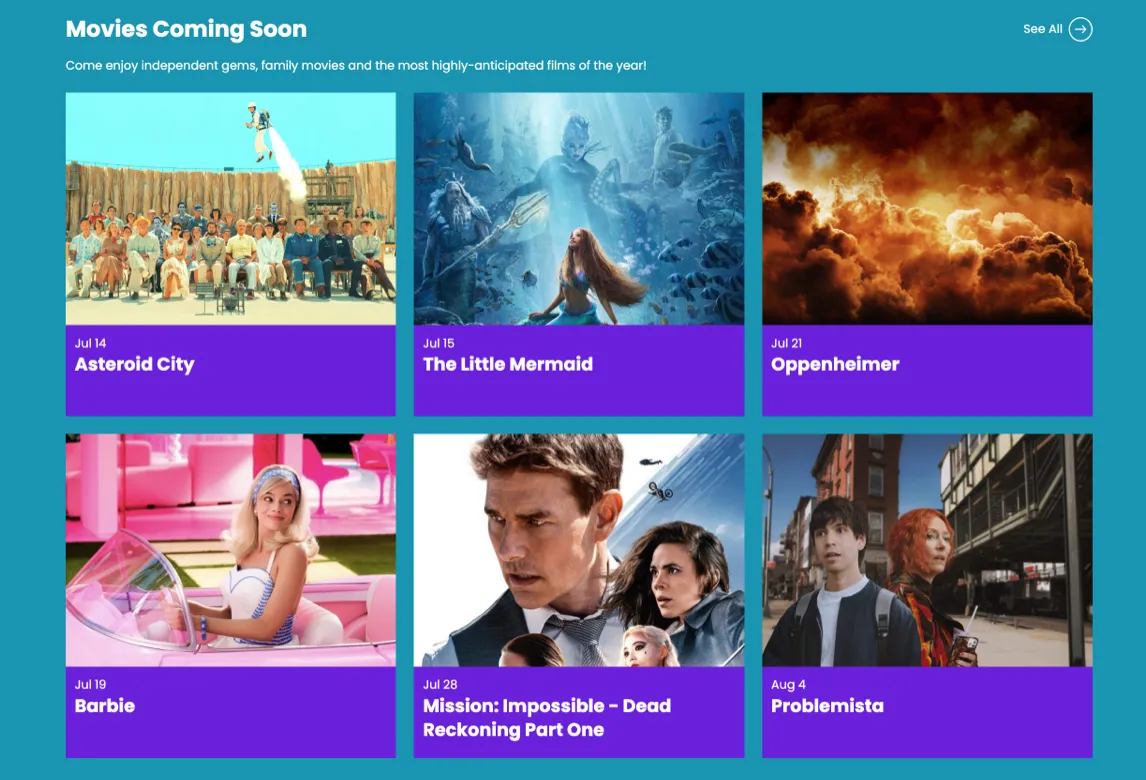
Task: Click the circled arrow icon beside See All
Action: [x=1080, y=29]
